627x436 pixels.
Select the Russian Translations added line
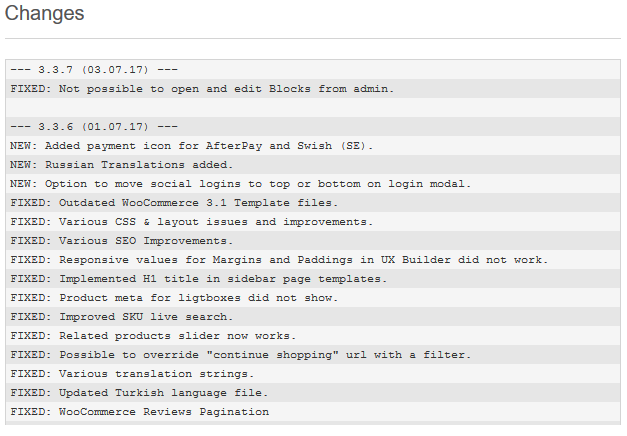121,165
